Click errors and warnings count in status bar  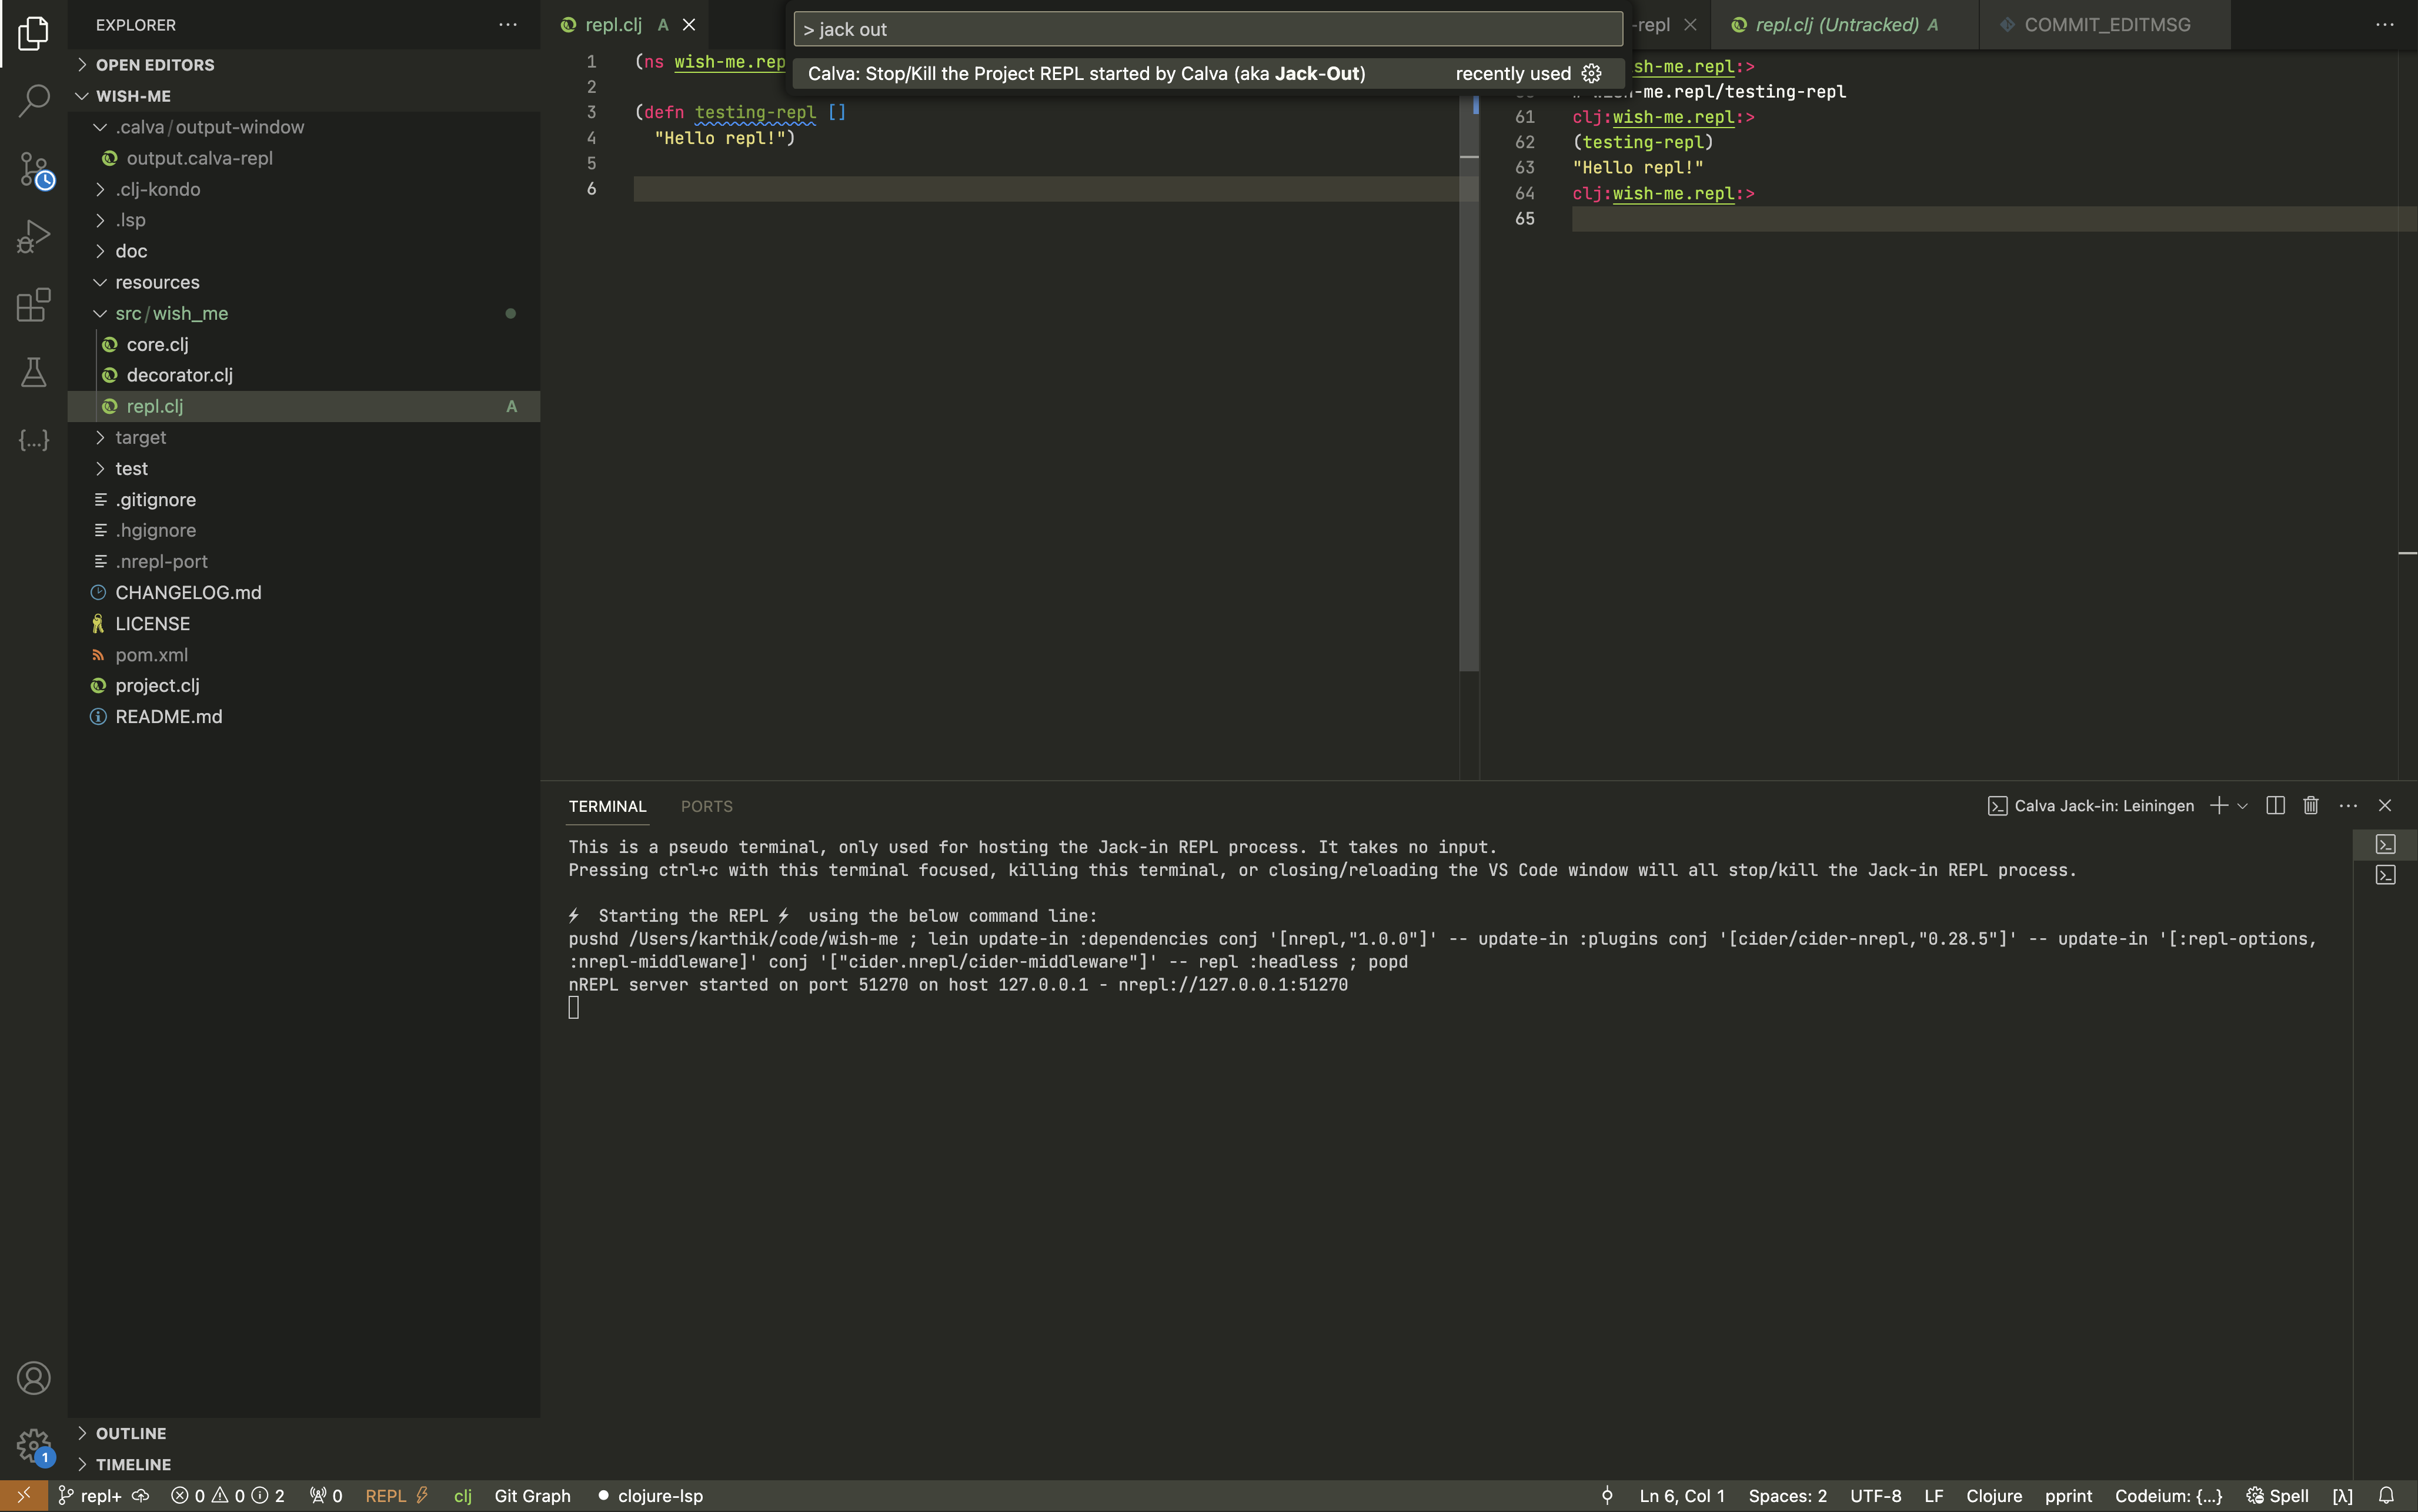tap(228, 1496)
